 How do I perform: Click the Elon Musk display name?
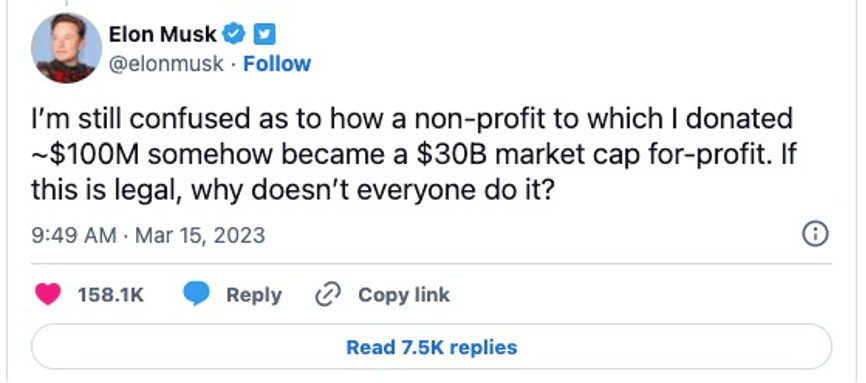tap(162, 34)
